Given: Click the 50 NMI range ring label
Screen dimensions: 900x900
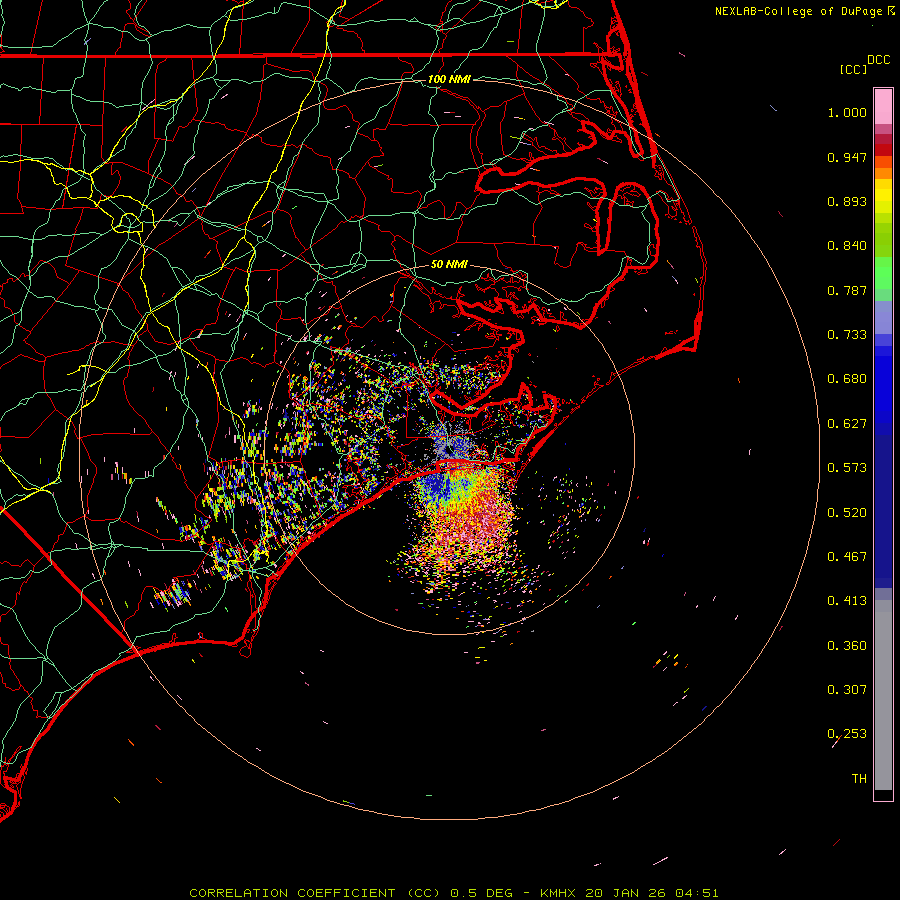Looking at the screenshot, I should coord(449,264).
